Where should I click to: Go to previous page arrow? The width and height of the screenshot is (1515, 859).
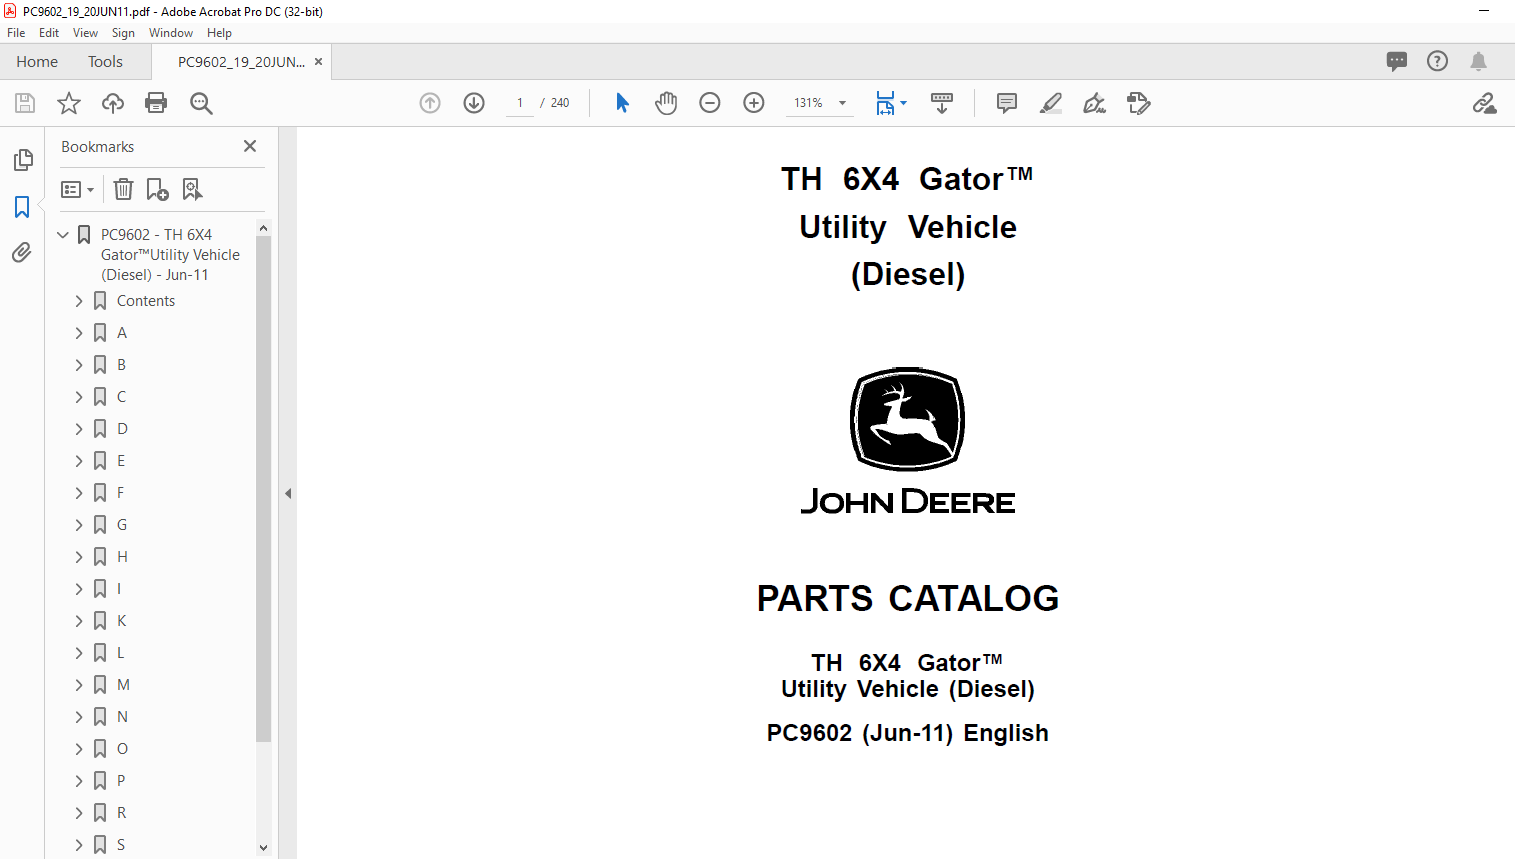(430, 103)
